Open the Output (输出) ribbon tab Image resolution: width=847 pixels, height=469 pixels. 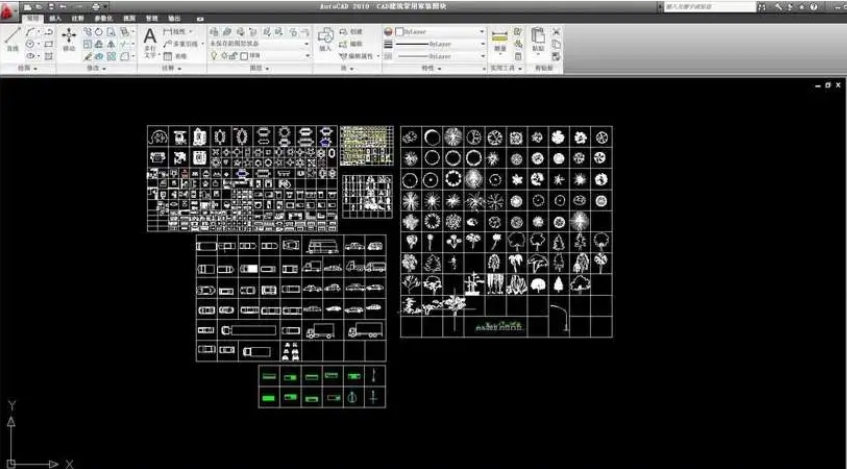(x=174, y=18)
